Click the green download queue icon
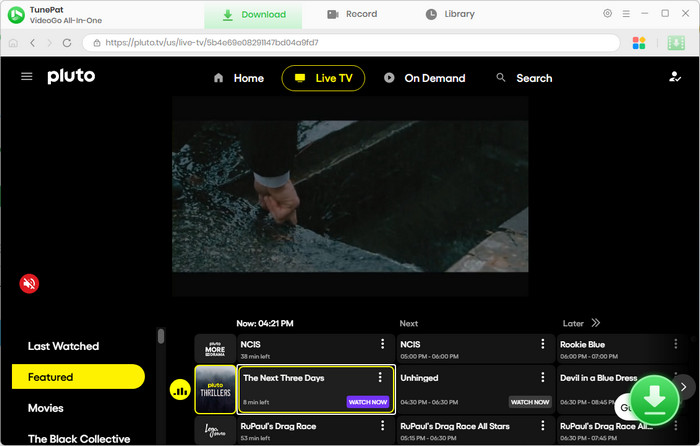 coord(676,43)
